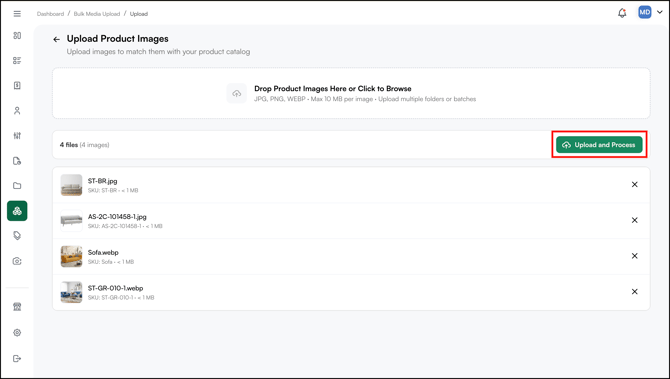Navigate to Bulk Media Upload breadcrumb
670x379 pixels.
pos(97,14)
